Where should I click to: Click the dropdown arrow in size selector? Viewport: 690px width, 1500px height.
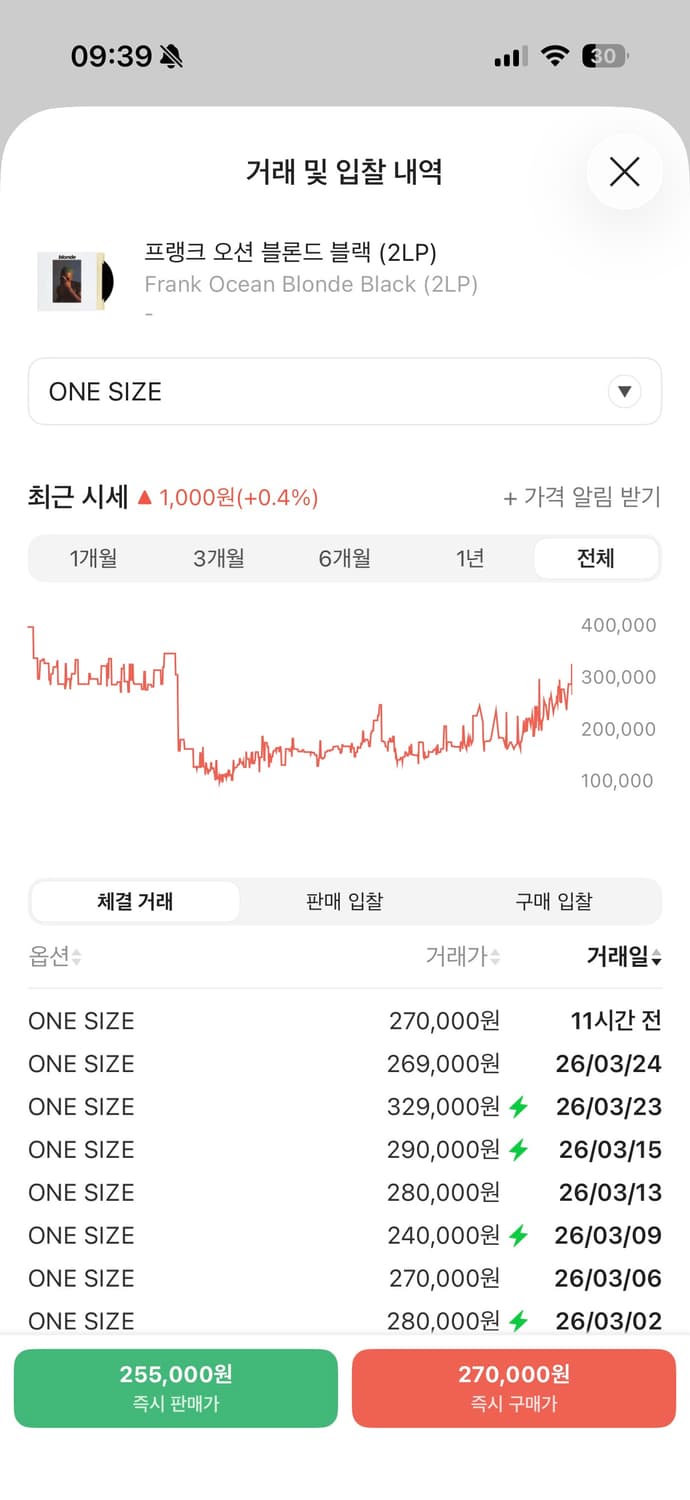pyautogui.click(x=624, y=392)
